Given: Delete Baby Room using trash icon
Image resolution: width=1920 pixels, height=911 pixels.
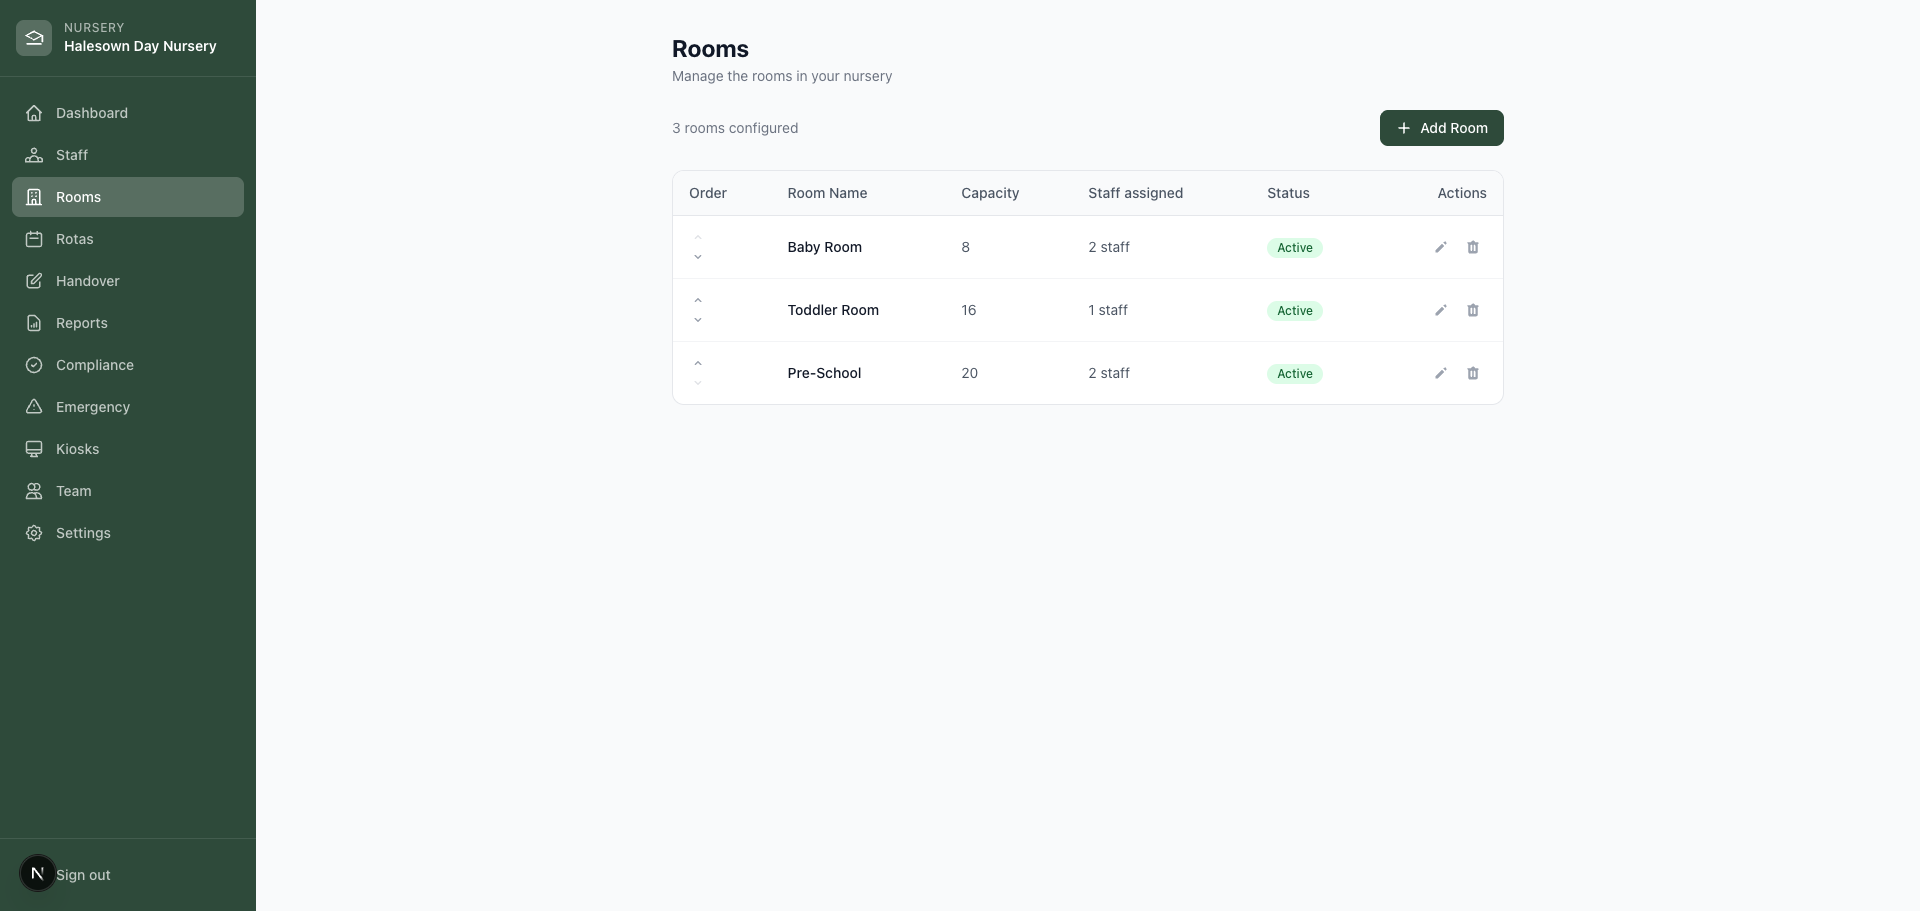Looking at the screenshot, I should [1473, 247].
